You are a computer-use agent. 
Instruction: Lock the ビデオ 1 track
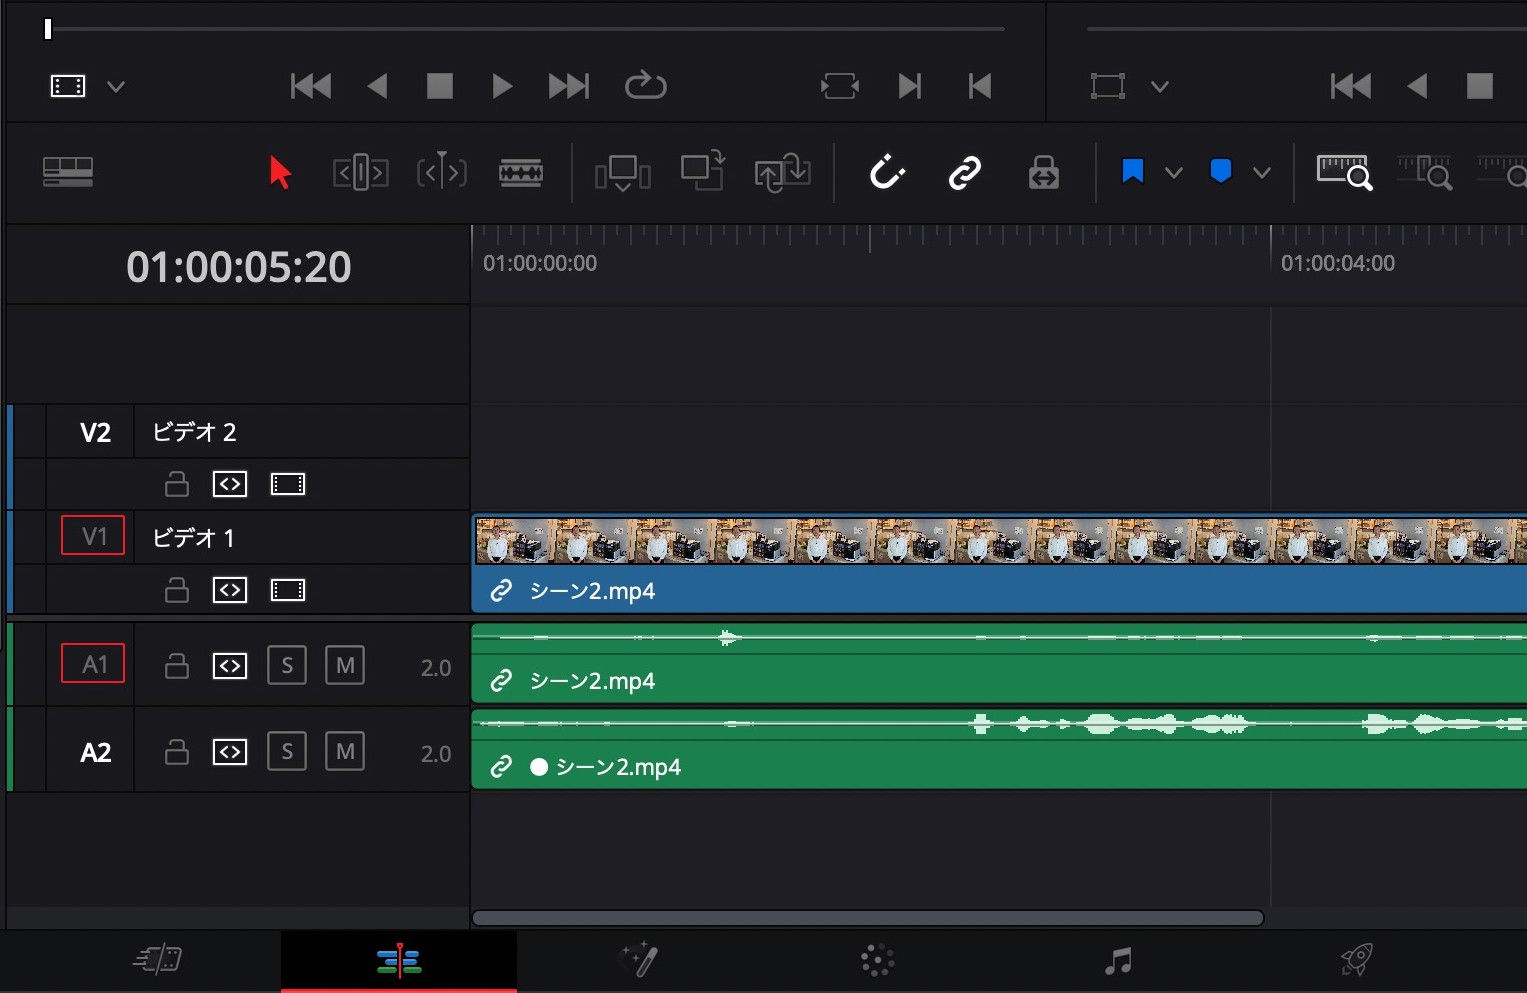pyautogui.click(x=176, y=590)
